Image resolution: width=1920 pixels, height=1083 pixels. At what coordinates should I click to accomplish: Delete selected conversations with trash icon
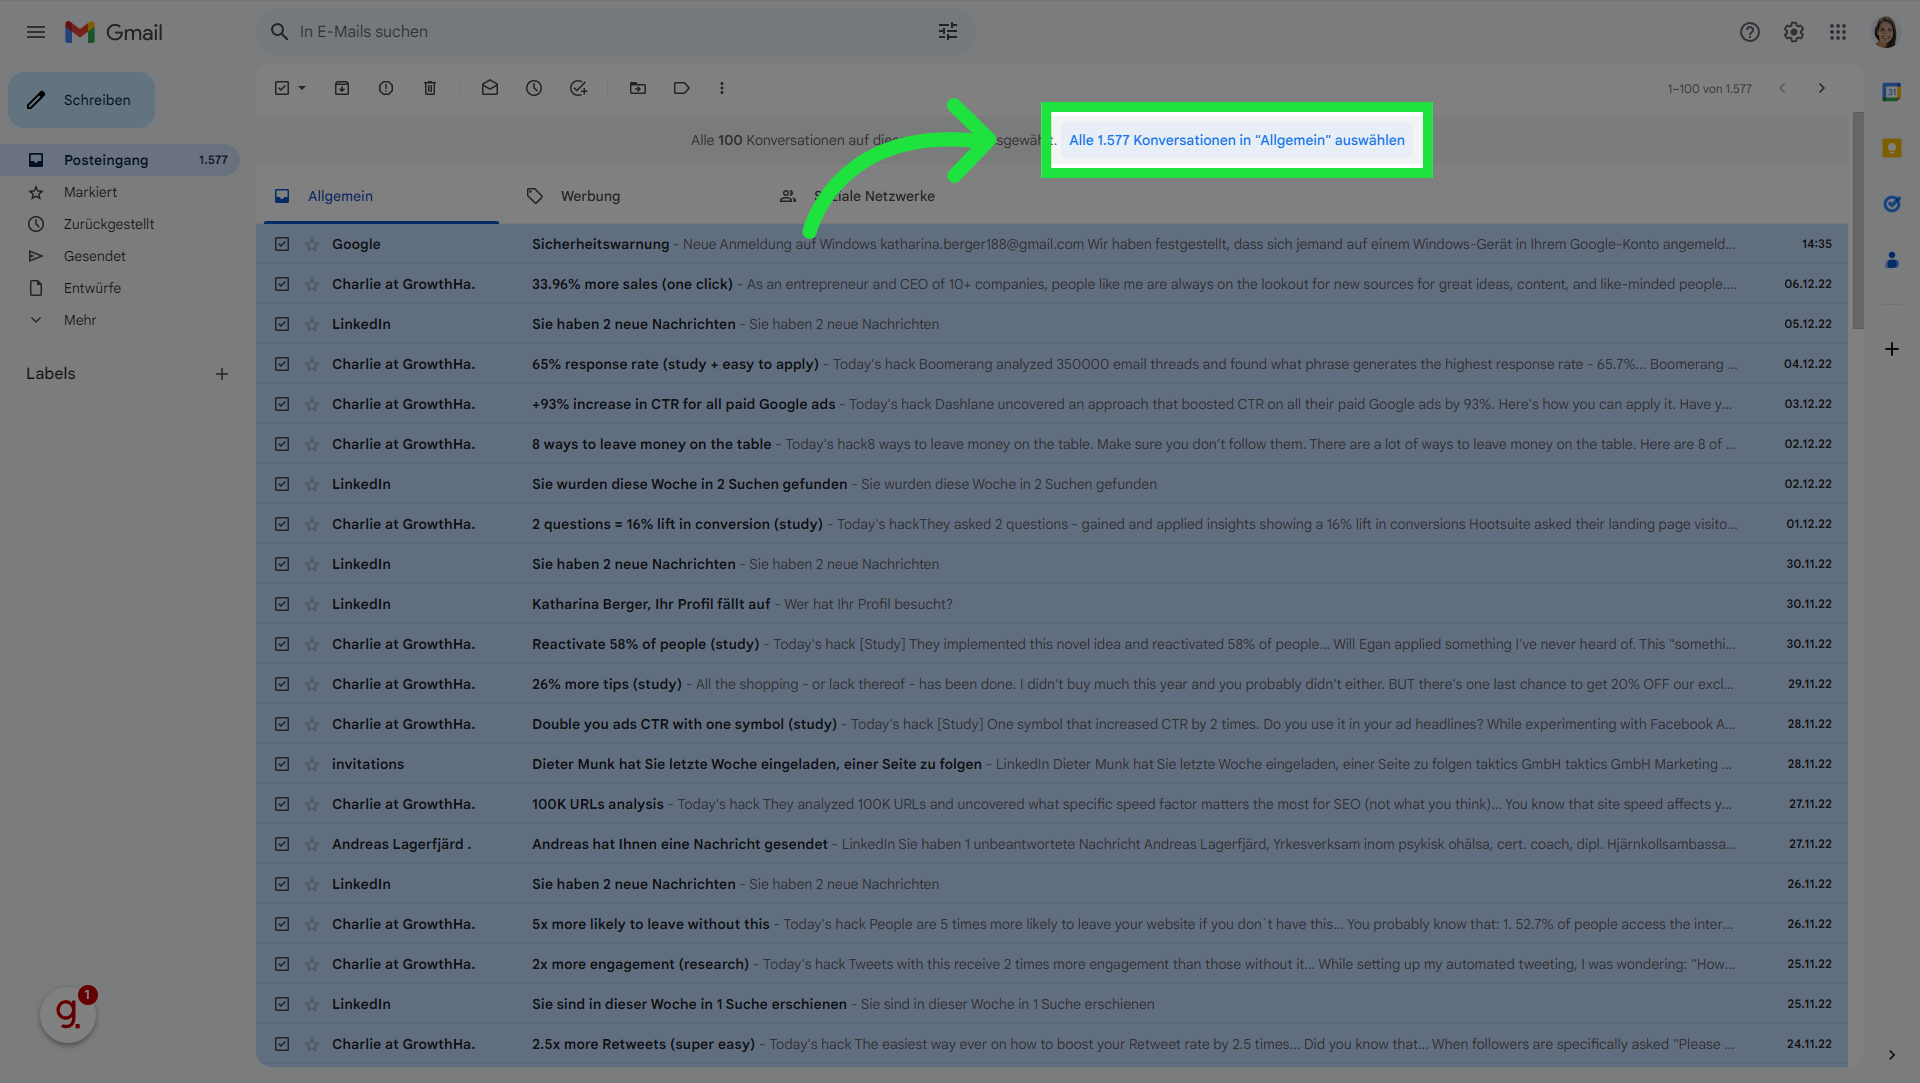(430, 88)
